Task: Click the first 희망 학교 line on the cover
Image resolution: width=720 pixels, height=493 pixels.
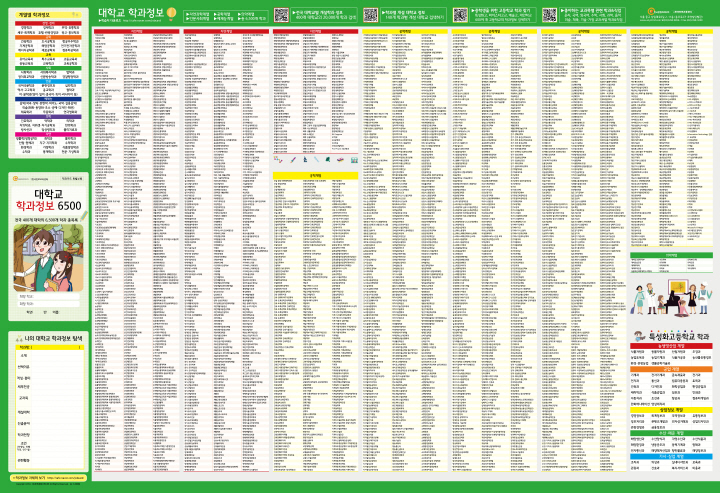Action: (x=49, y=297)
